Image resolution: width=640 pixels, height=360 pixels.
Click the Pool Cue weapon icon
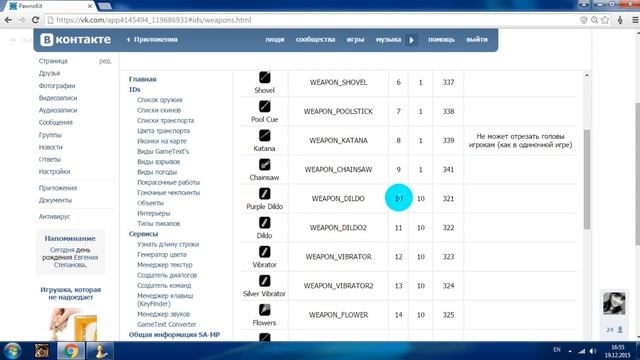point(264,106)
